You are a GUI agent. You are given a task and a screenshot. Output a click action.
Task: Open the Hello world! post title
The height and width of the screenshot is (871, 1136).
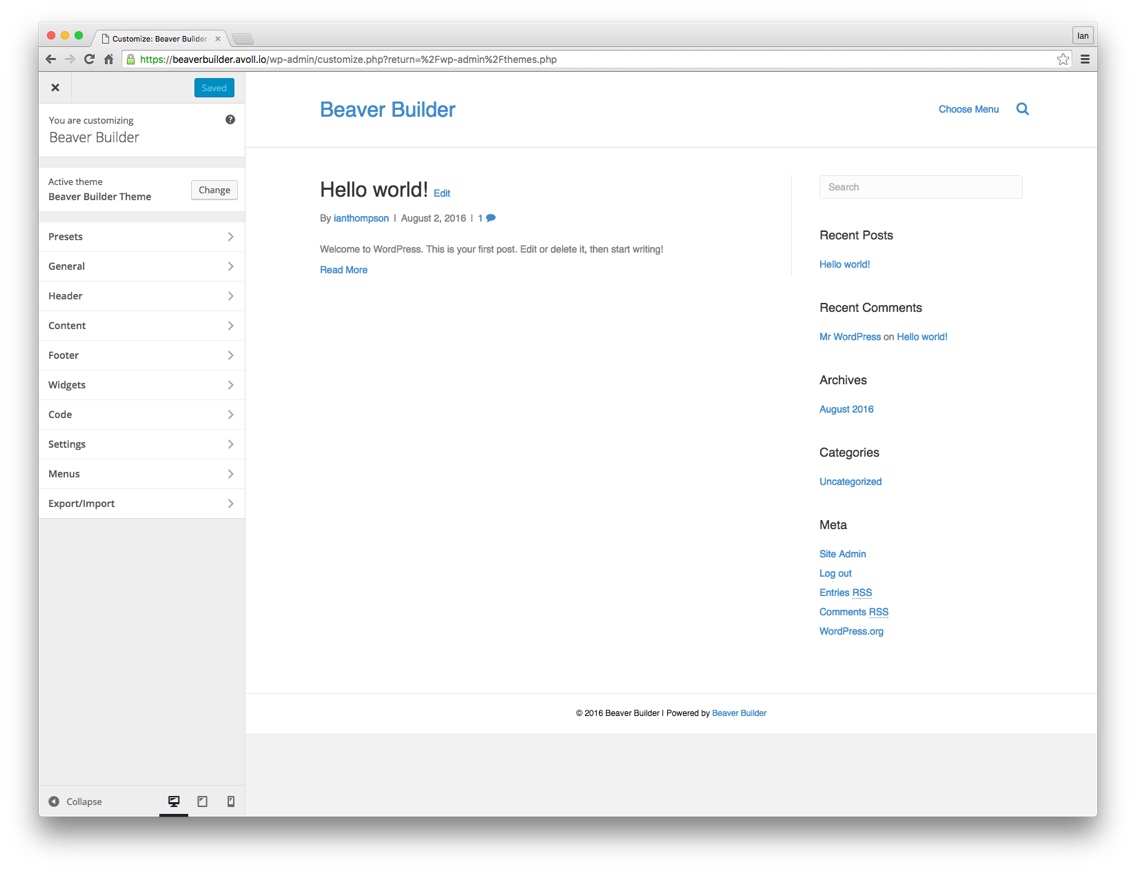pos(374,190)
